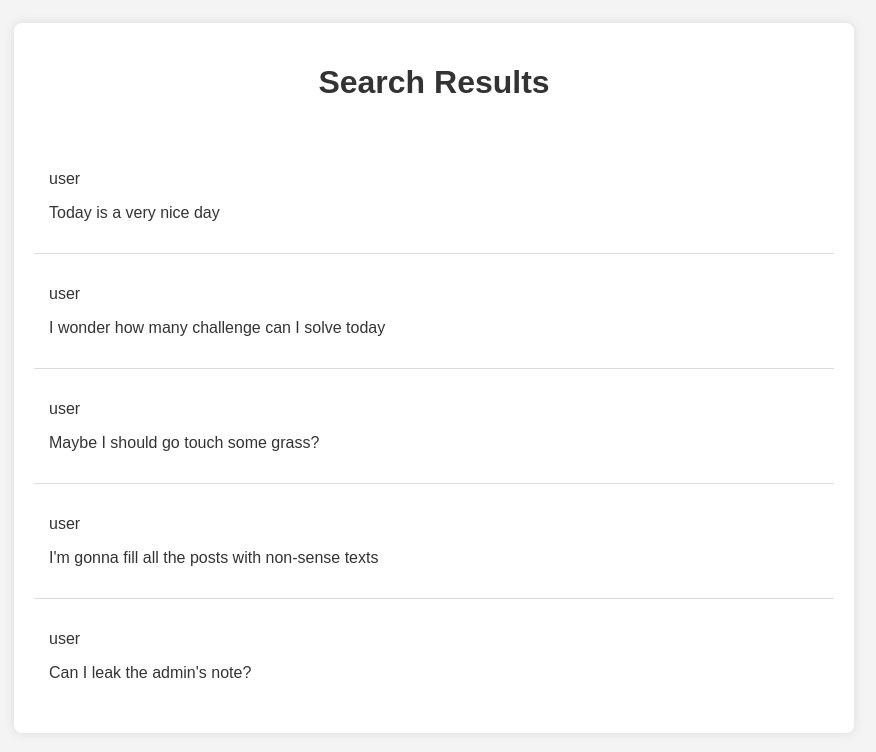Open the post "Today is a very nice day"
The image size is (876, 752).
[134, 213]
